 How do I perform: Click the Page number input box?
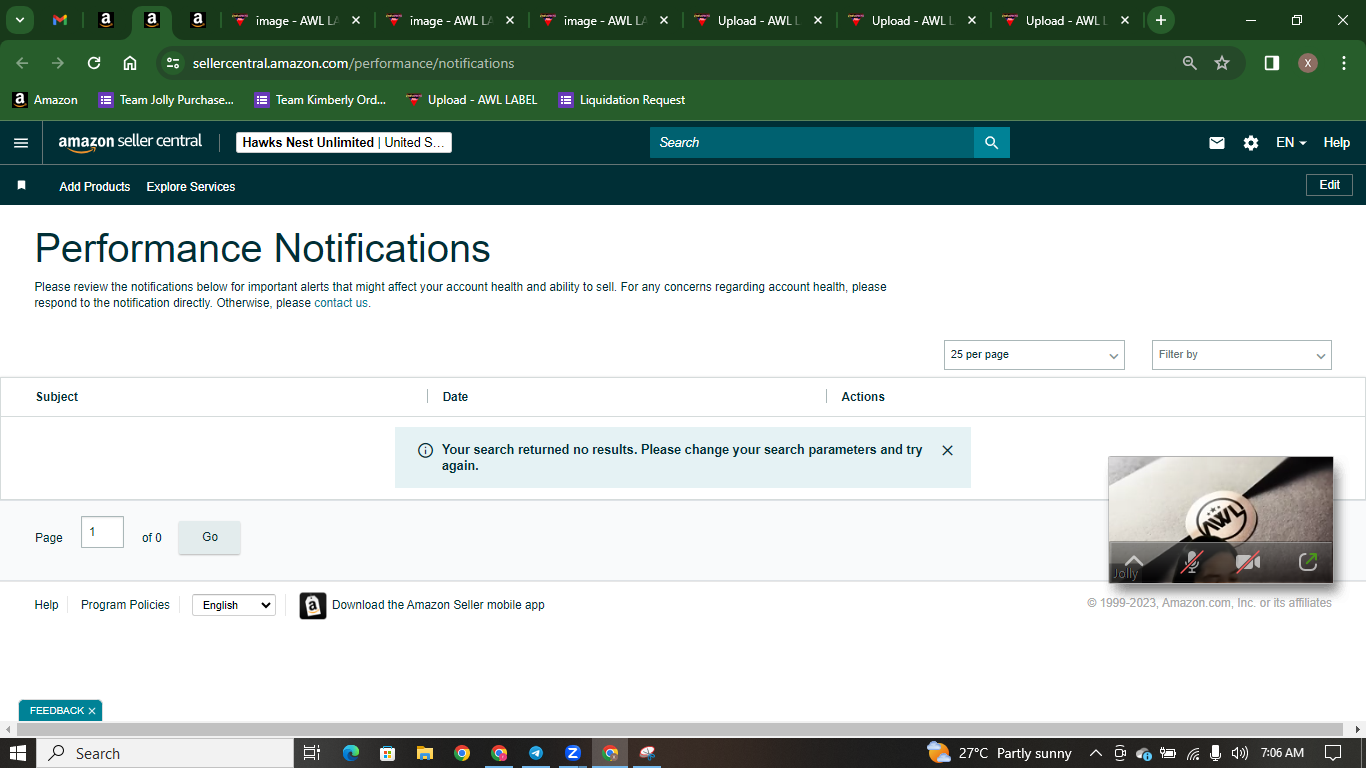coord(102,532)
